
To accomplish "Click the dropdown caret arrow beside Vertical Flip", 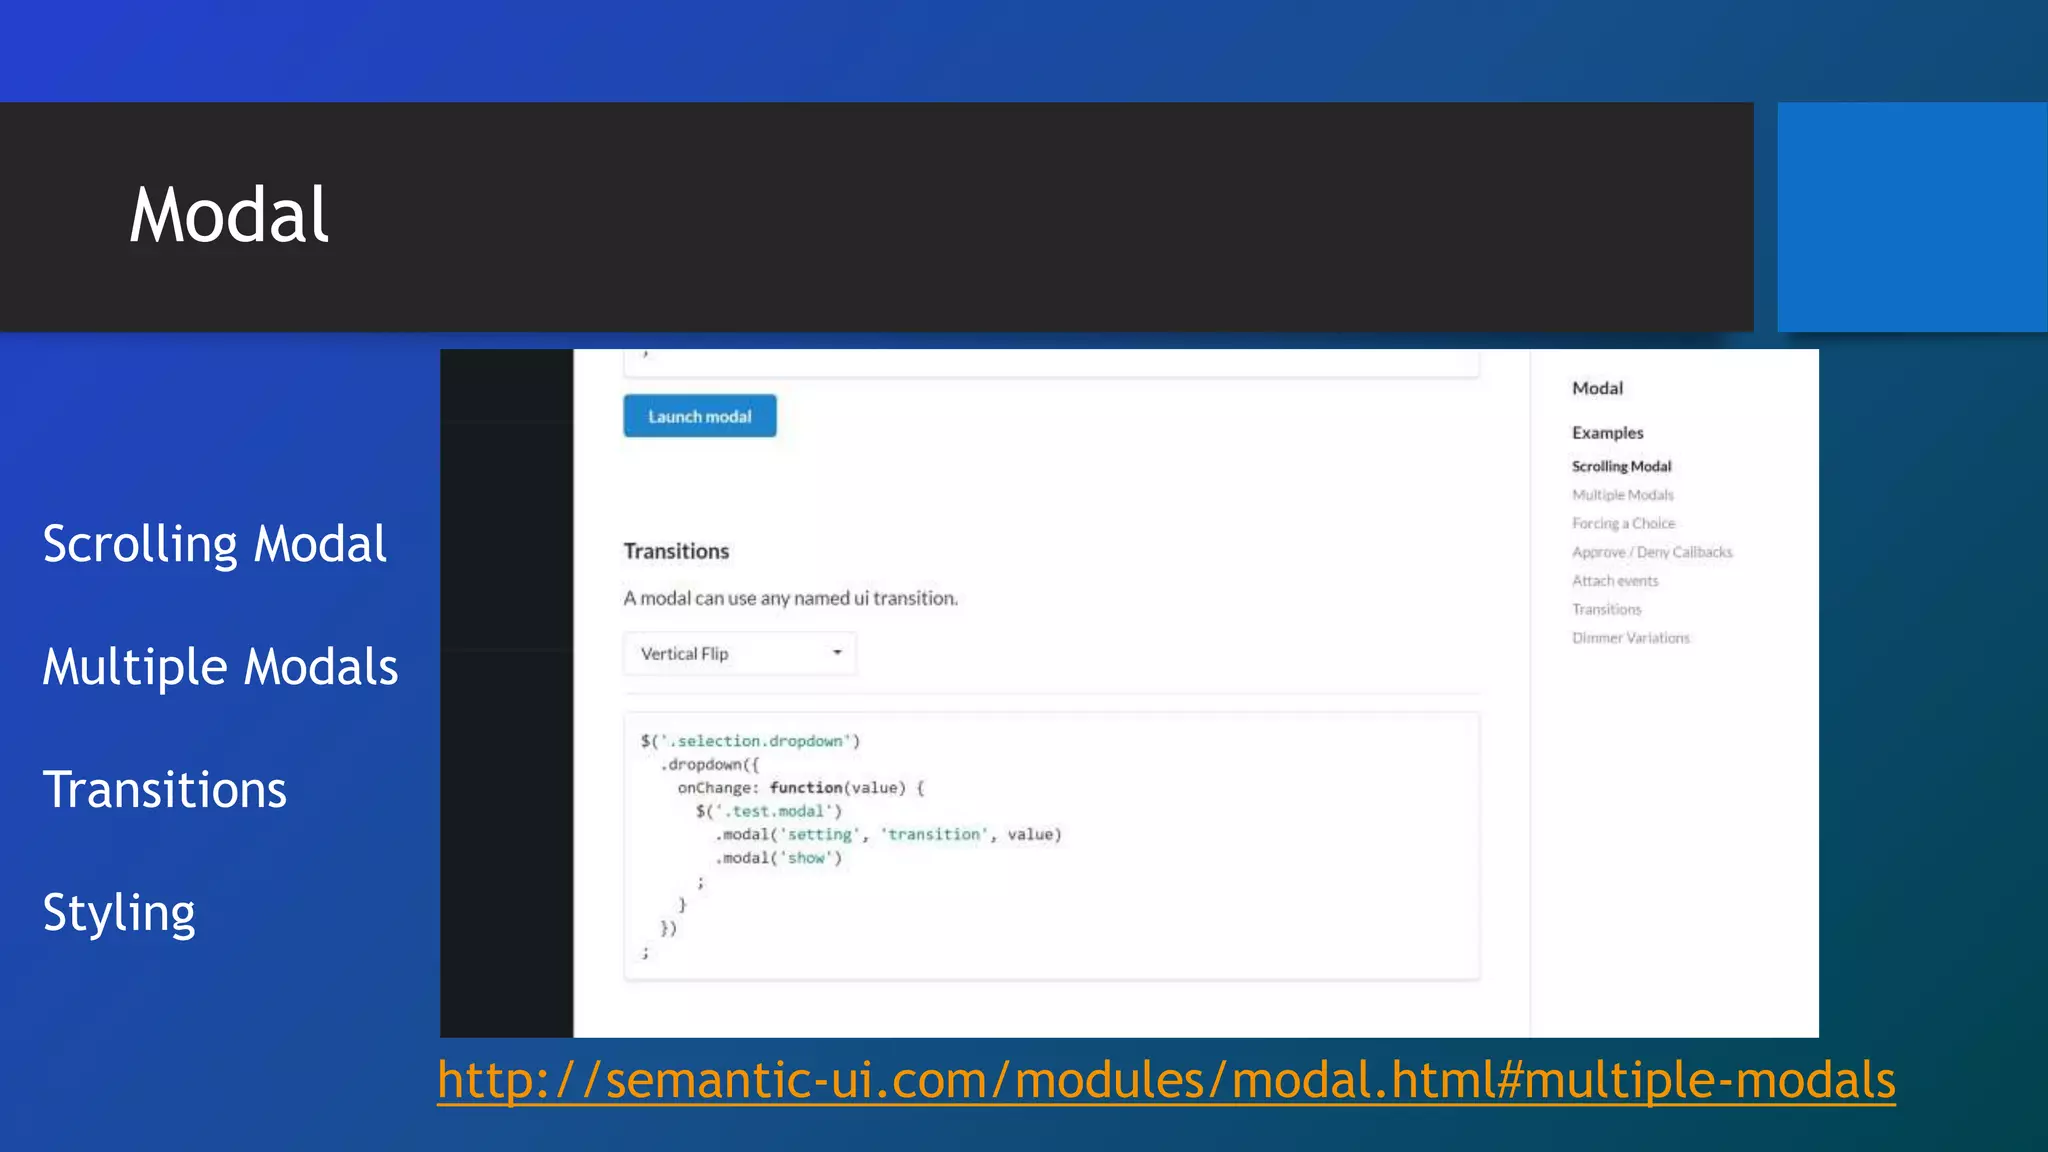I will [x=837, y=652].
